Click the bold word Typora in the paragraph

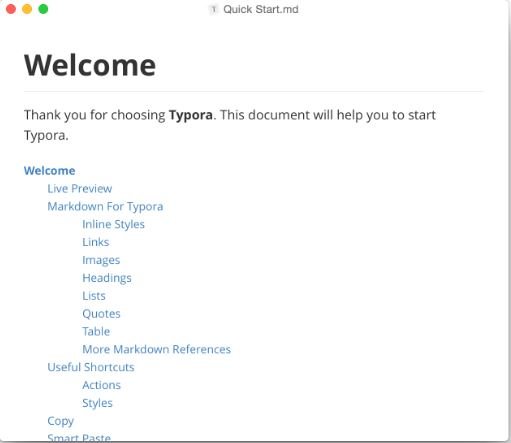191,115
